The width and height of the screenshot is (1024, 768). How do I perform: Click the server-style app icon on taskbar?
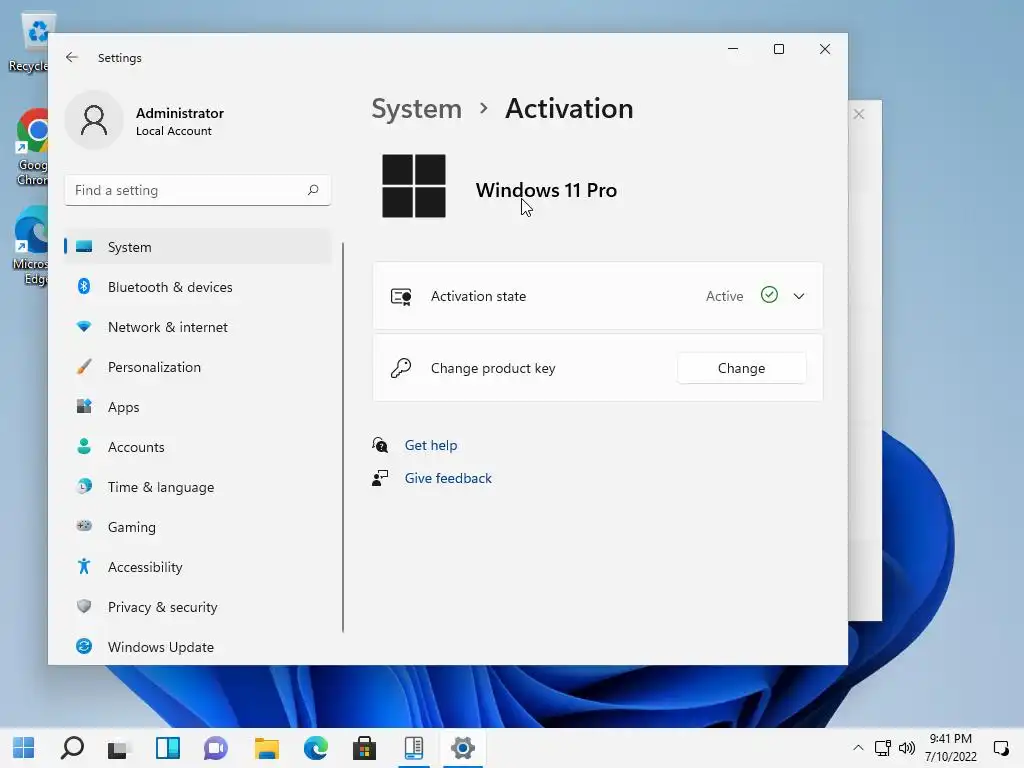pos(413,748)
